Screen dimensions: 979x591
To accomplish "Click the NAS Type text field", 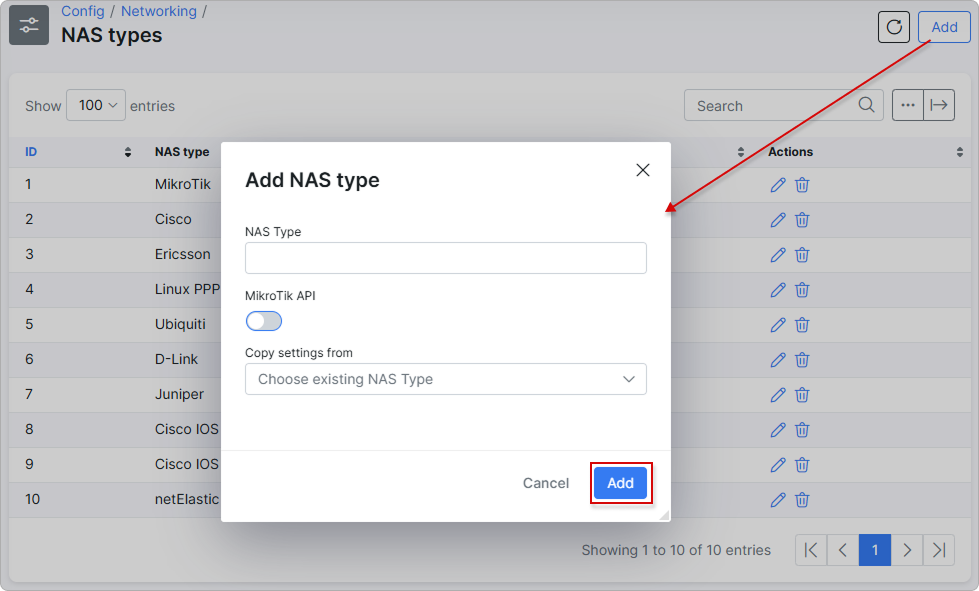I will click(x=446, y=258).
